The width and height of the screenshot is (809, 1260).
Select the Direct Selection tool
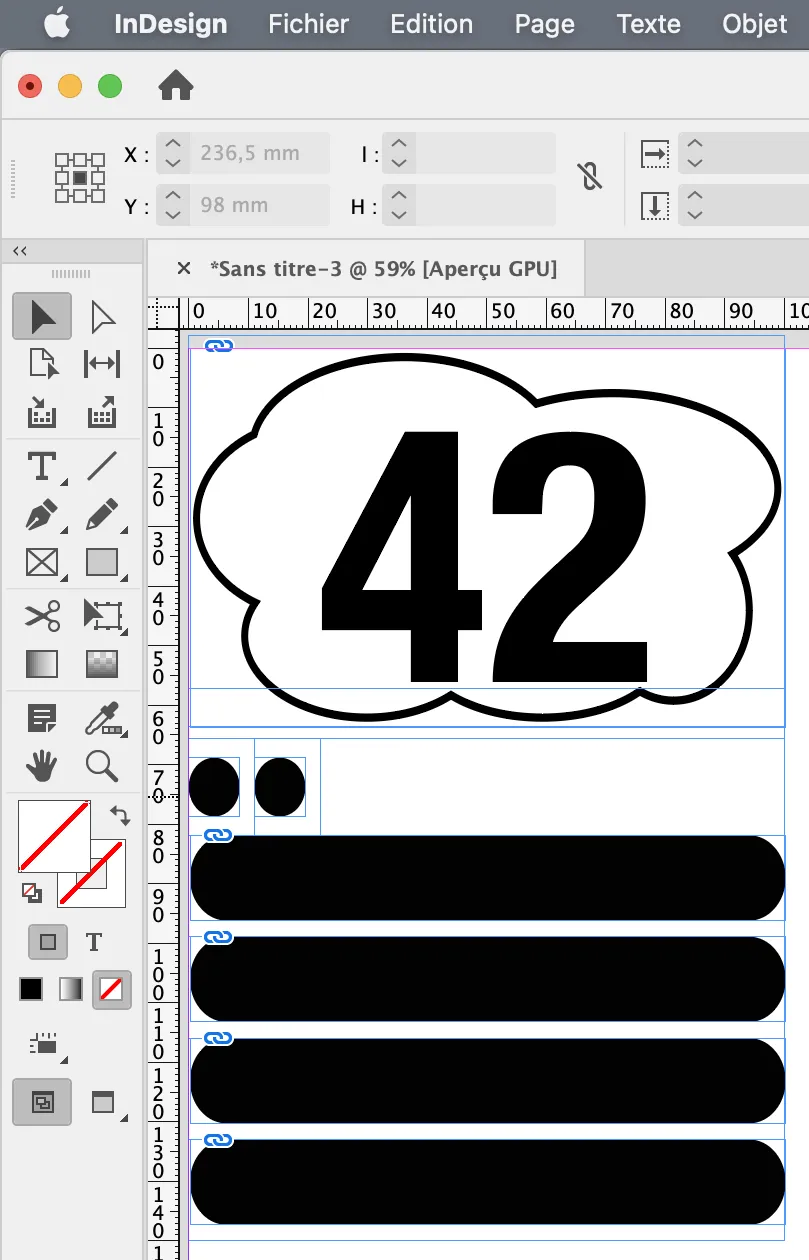tap(102, 317)
